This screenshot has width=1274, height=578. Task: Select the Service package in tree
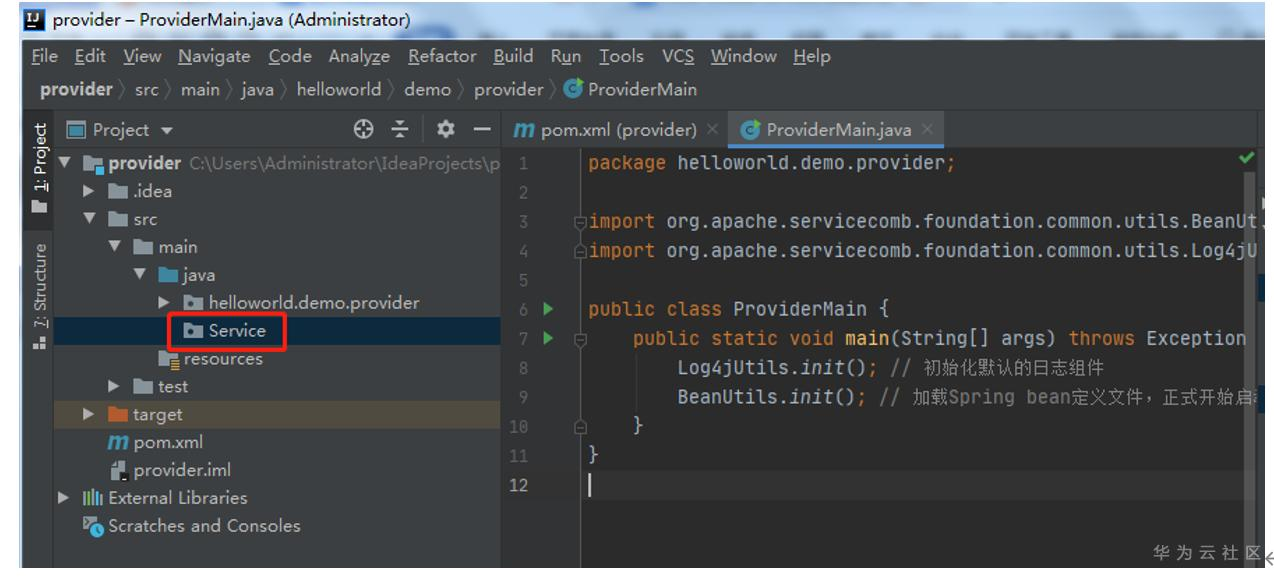click(236, 331)
